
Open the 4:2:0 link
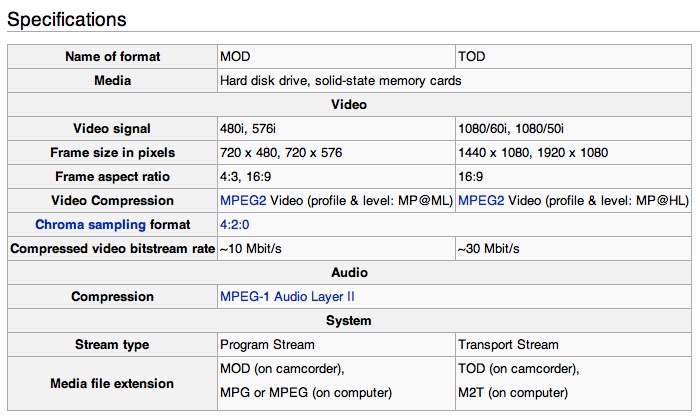[234, 225]
